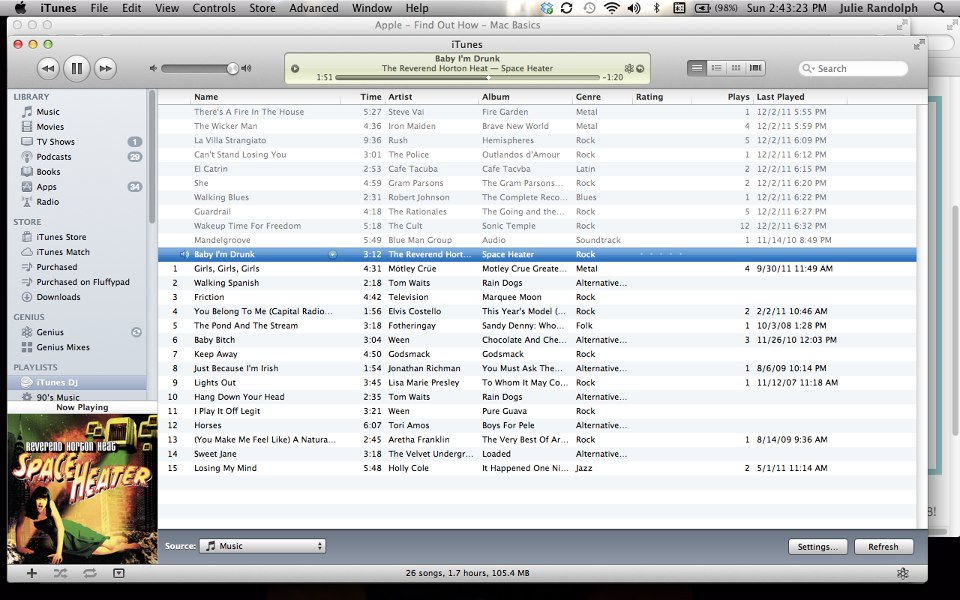Open the Controls menu

tap(214, 8)
